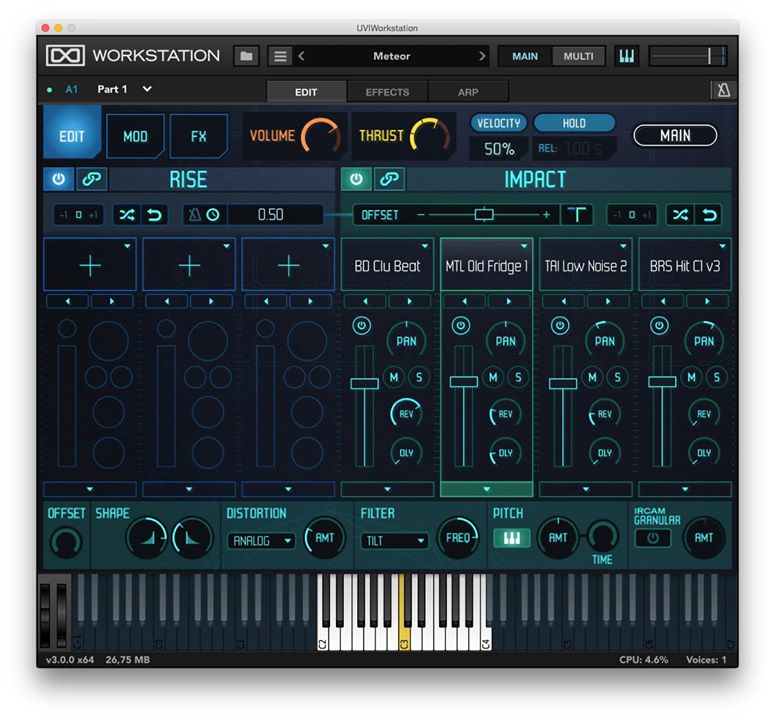Click the IMPACT OFFSET slider handle
The width and height of the screenshot is (775, 720).
pos(484,214)
